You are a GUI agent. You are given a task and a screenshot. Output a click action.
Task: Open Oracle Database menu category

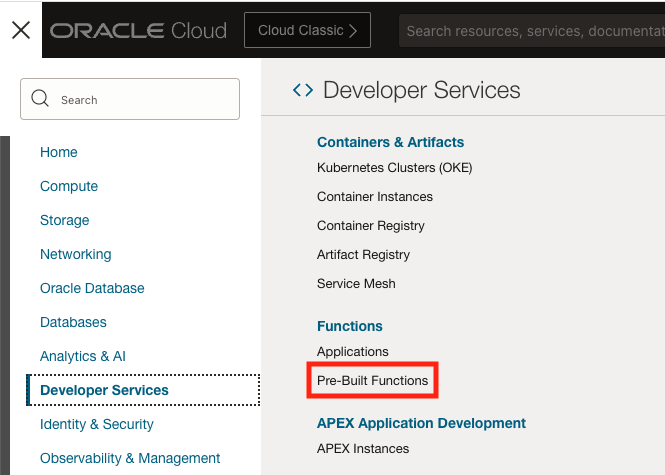coord(92,288)
